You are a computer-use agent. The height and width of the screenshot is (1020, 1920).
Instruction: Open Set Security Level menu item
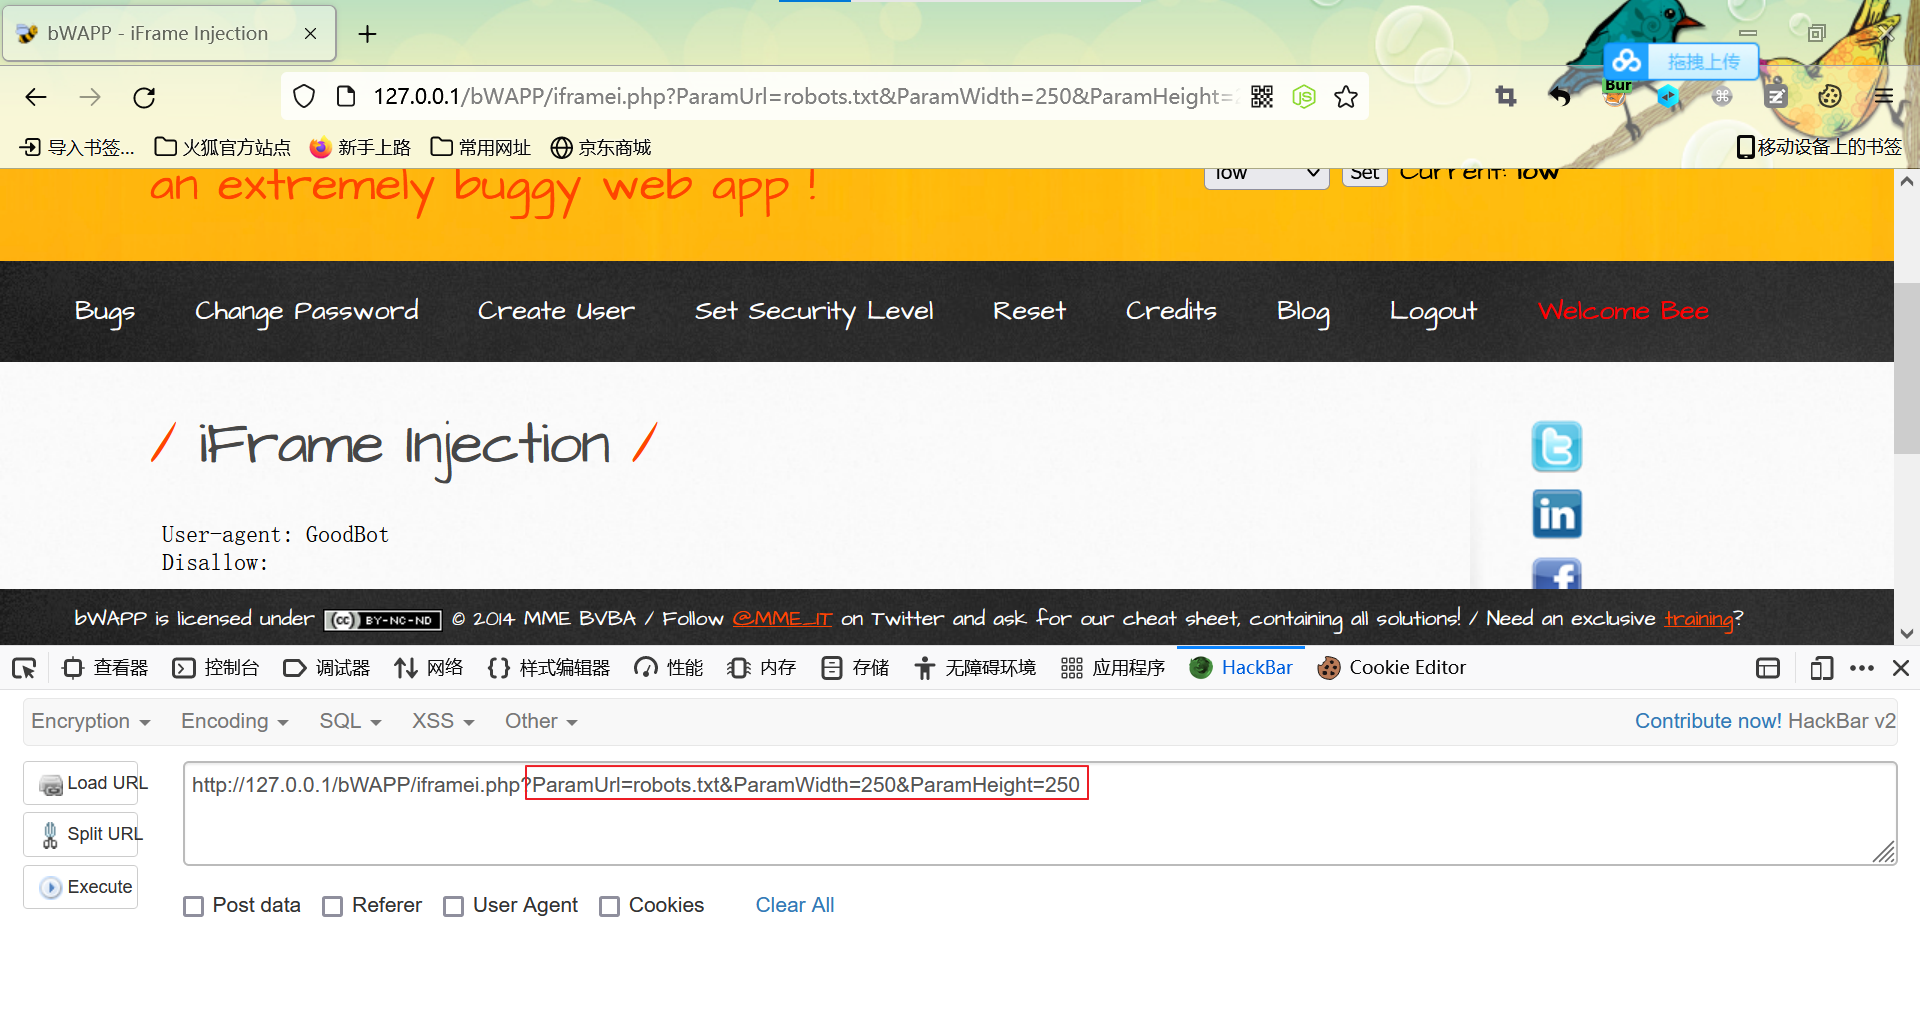[x=814, y=311]
